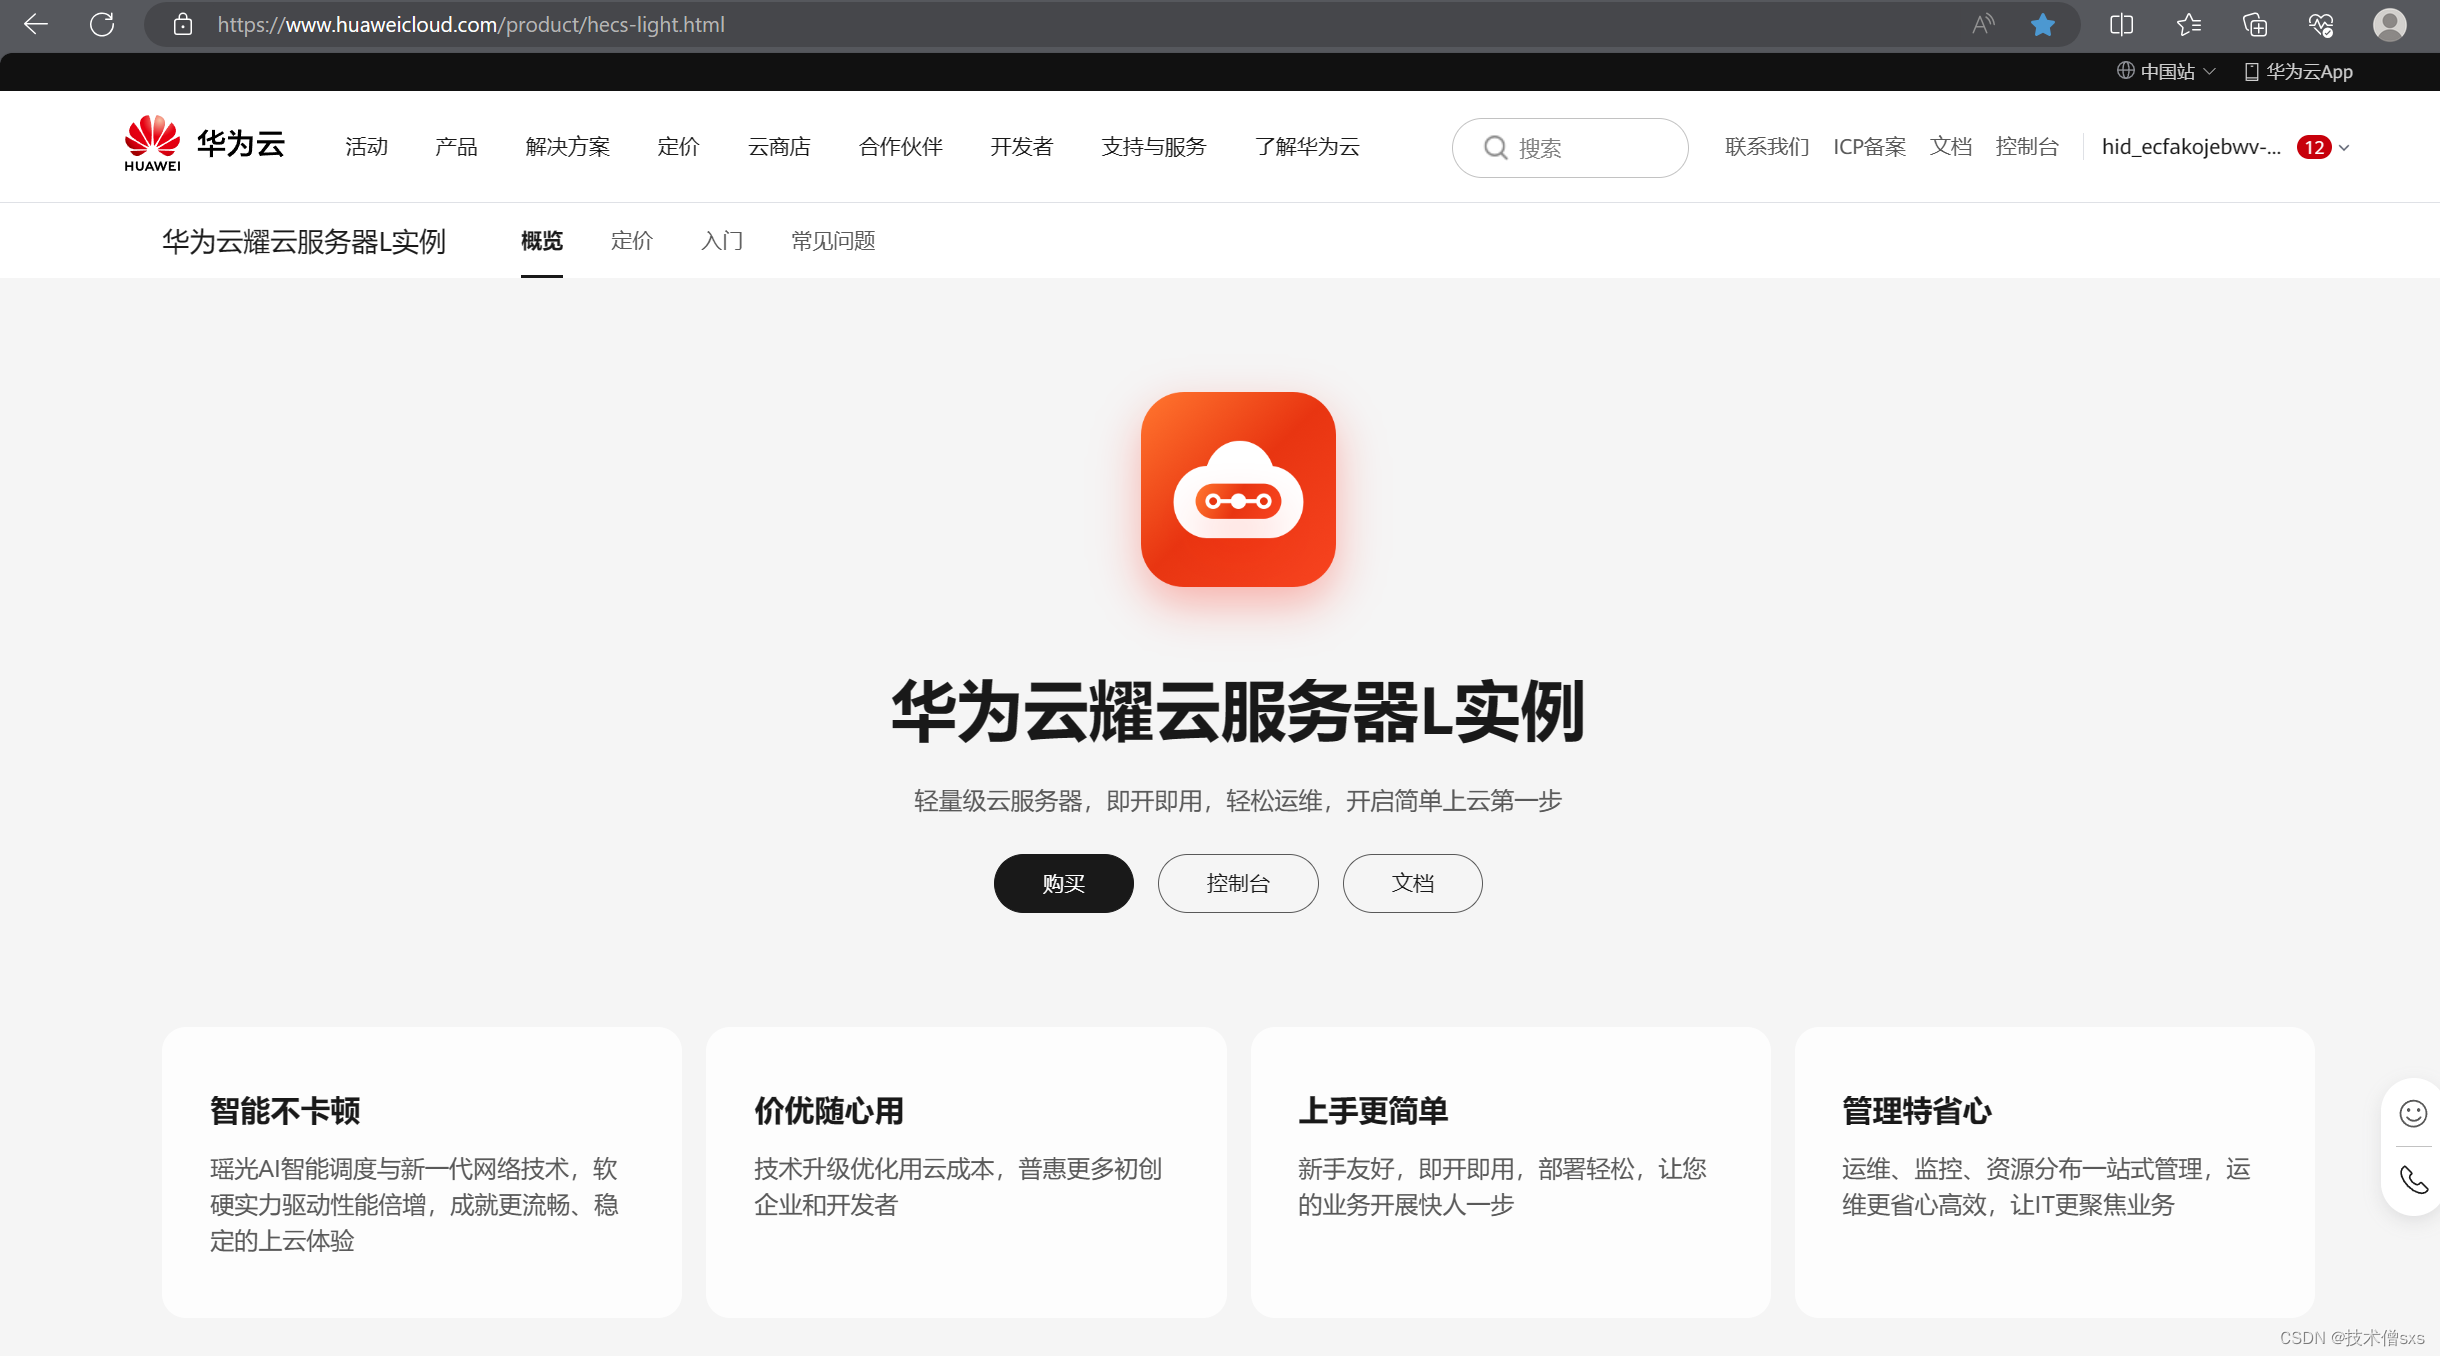Click the red 12 notification badge
Image resolution: width=2440 pixels, height=1356 pixels.
[2314, 147]
